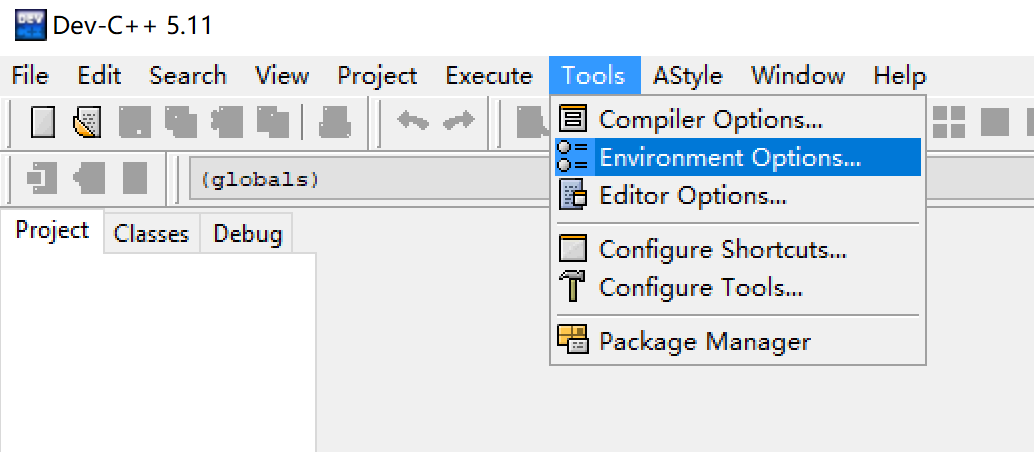This screenshot has width=1034, height=452.
Task: Click the Undo arrow icon
Action: 413,121
